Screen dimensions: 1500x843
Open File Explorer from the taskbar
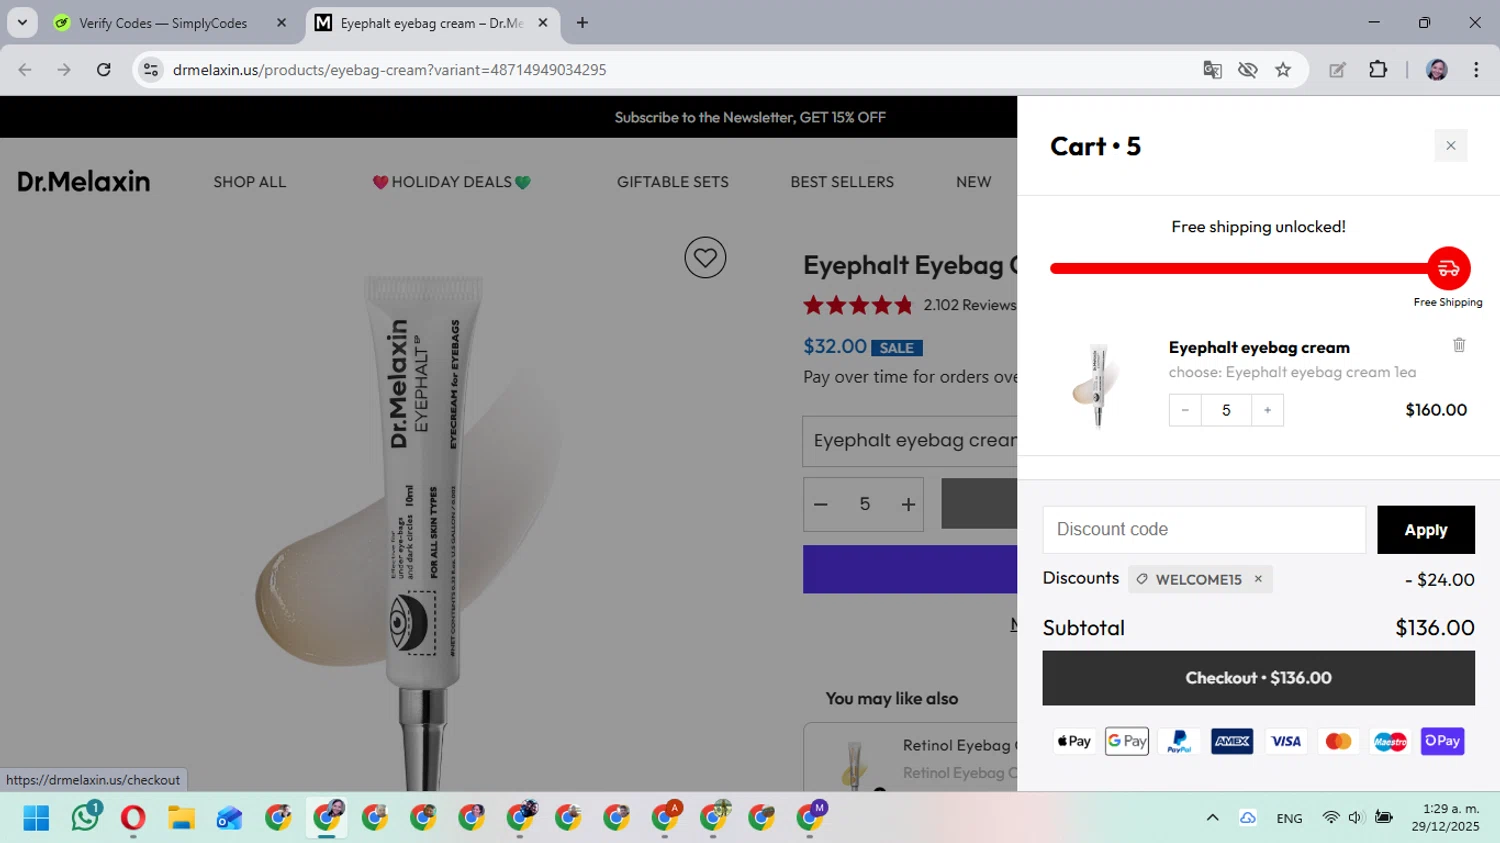point(181,818)
